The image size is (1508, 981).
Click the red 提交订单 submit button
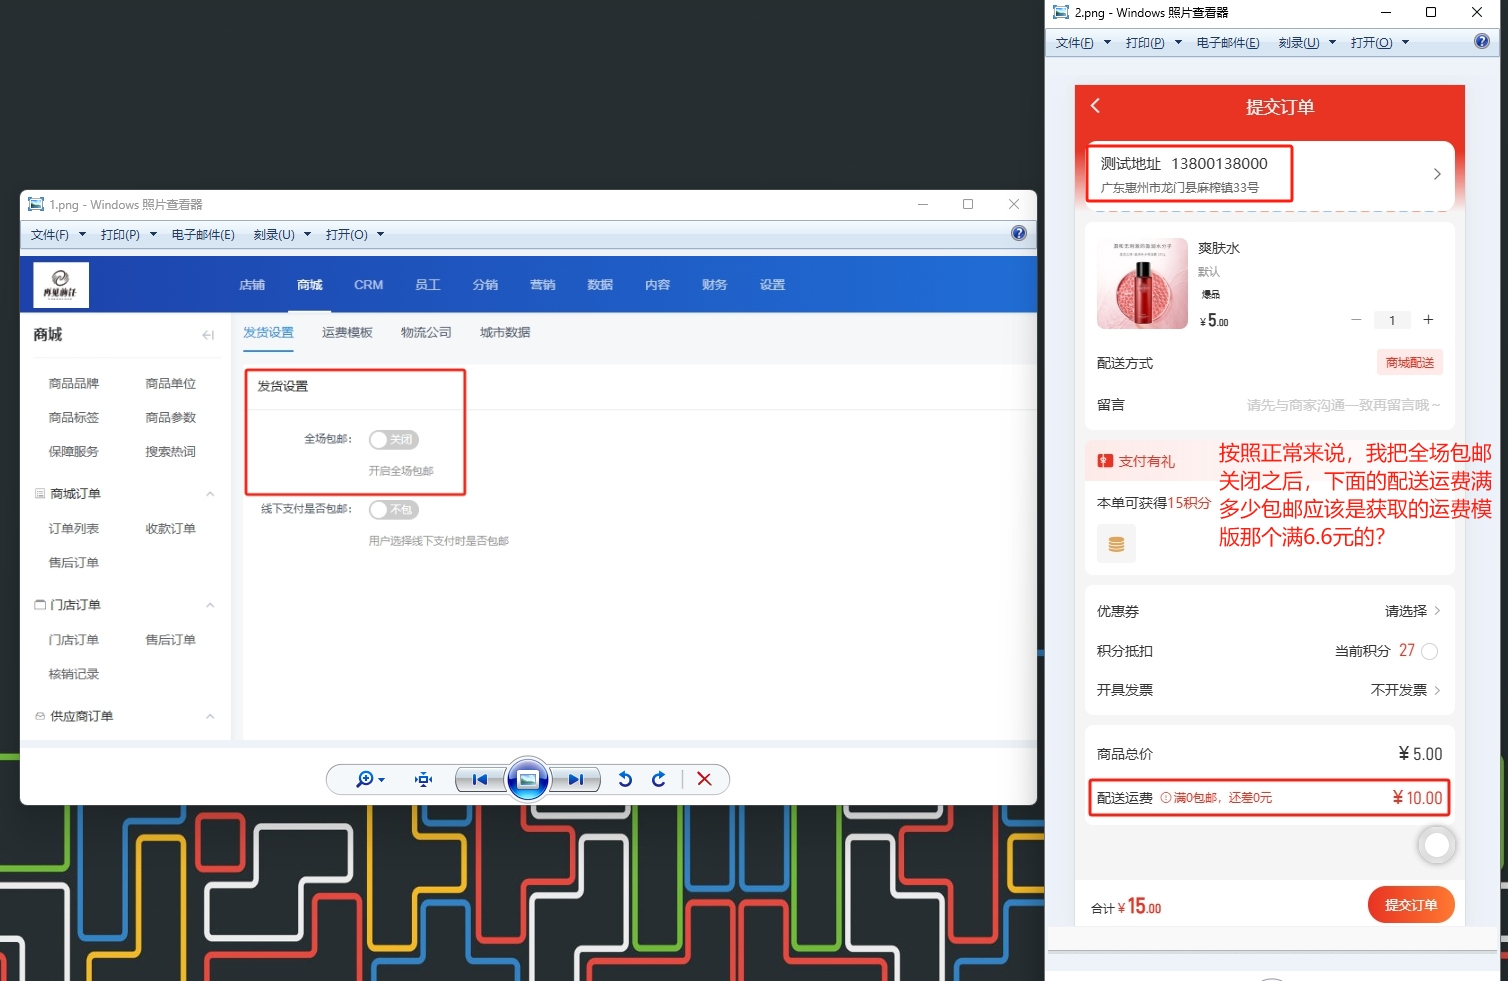[1410, 905]
